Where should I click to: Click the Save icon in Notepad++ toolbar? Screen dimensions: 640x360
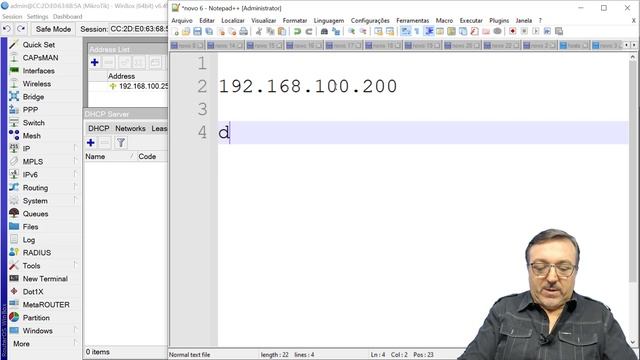click(198, 31)
